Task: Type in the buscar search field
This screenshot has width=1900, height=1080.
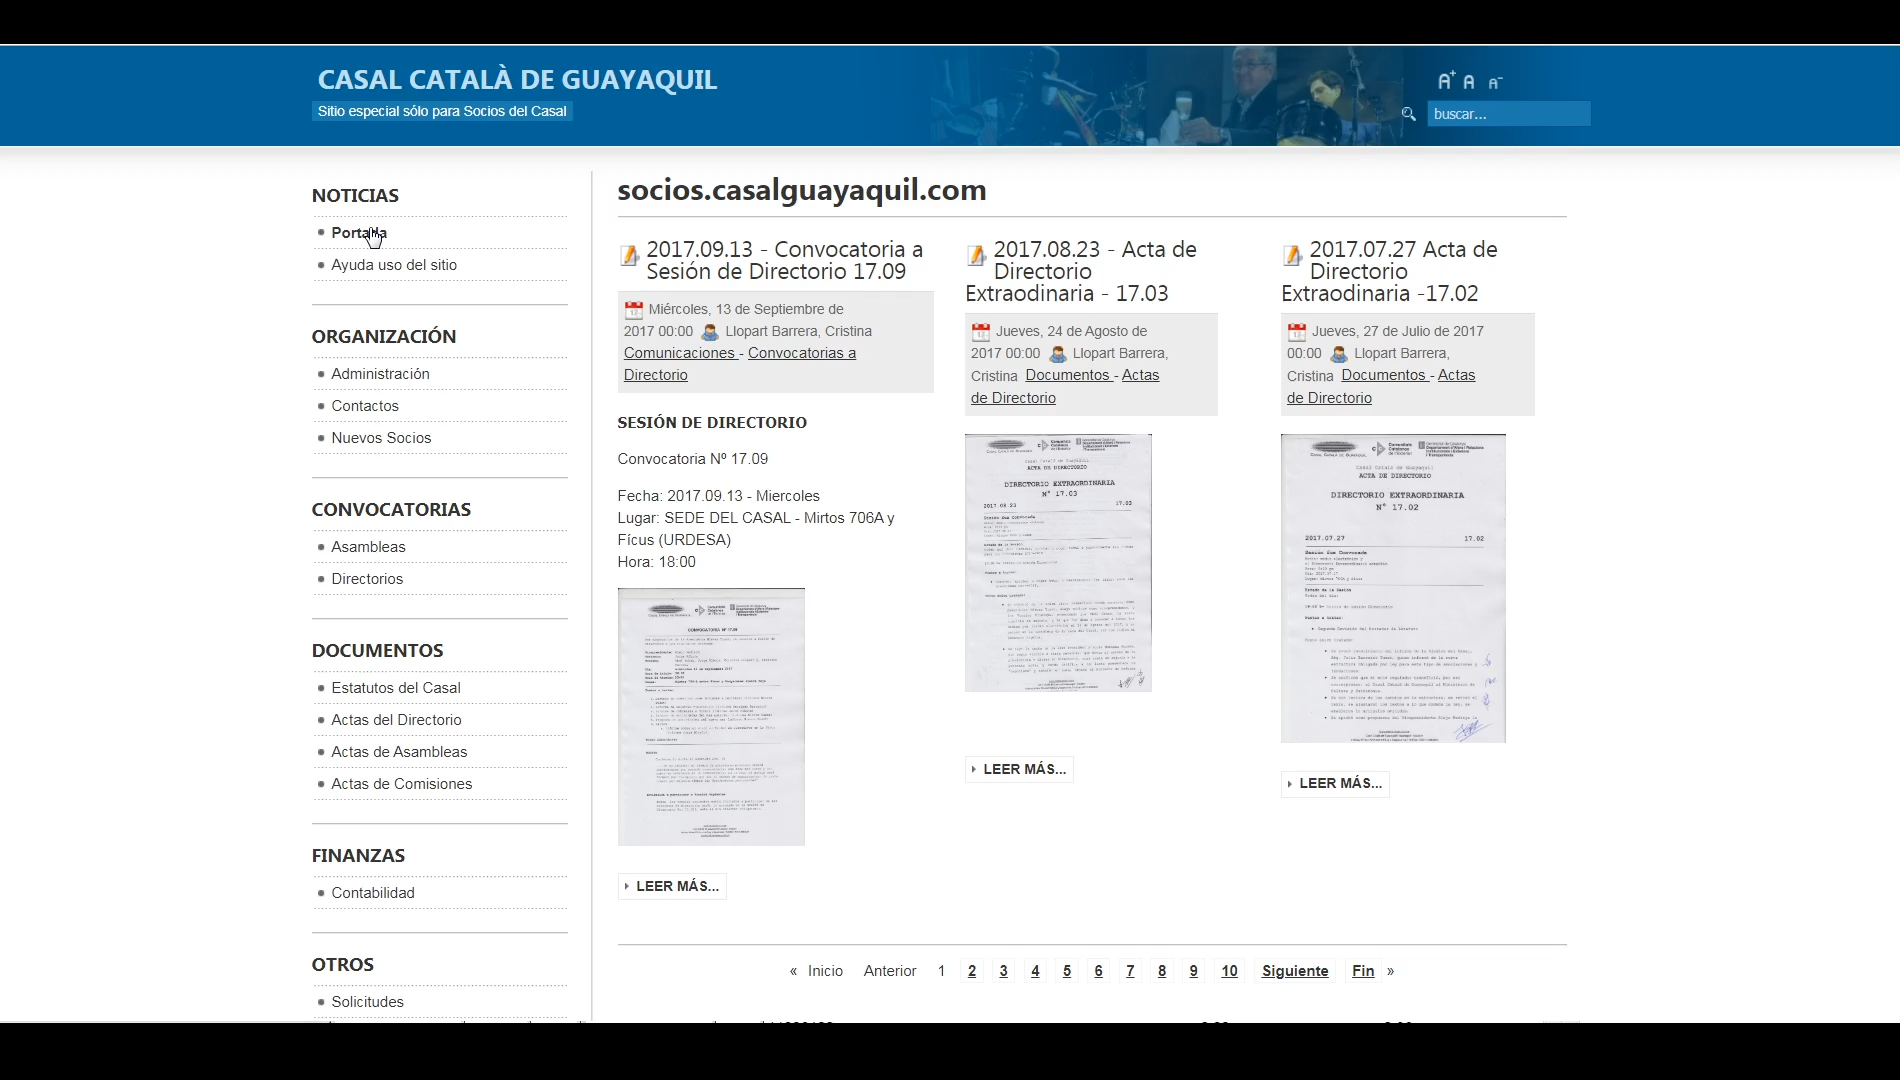Action: tap(1507, 114)
